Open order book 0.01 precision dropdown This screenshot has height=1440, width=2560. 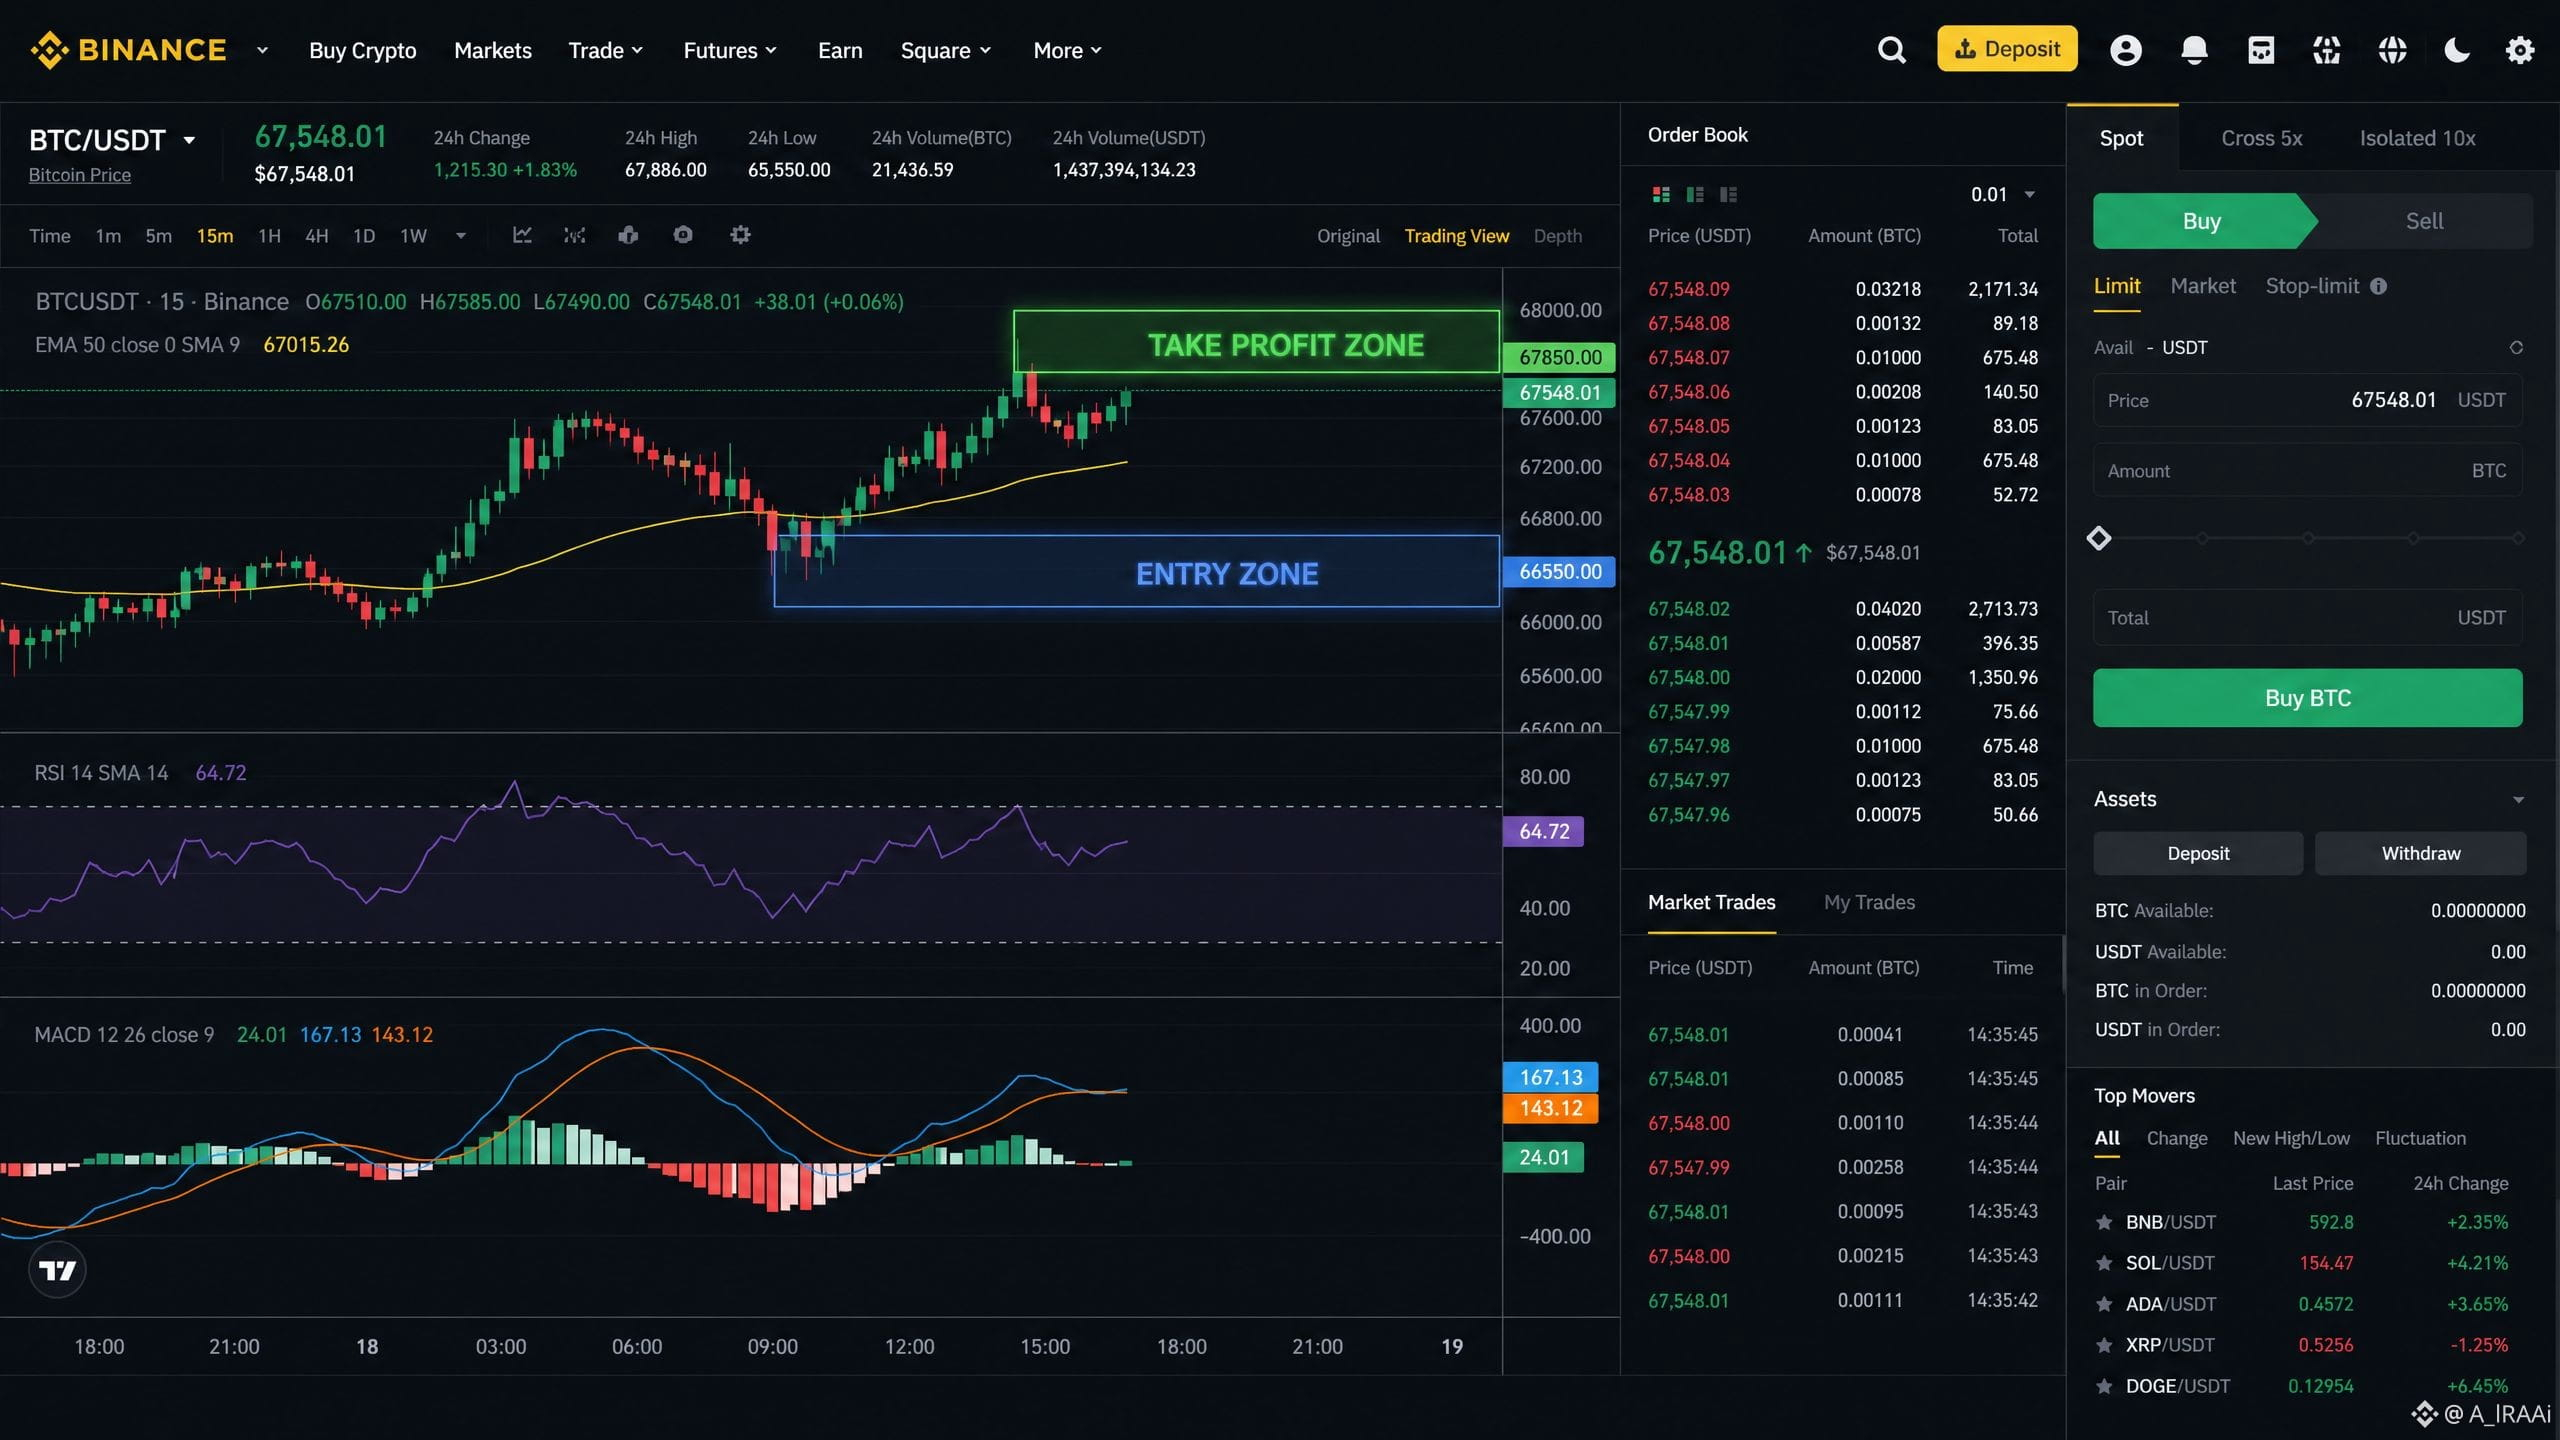pos(2002,194)
